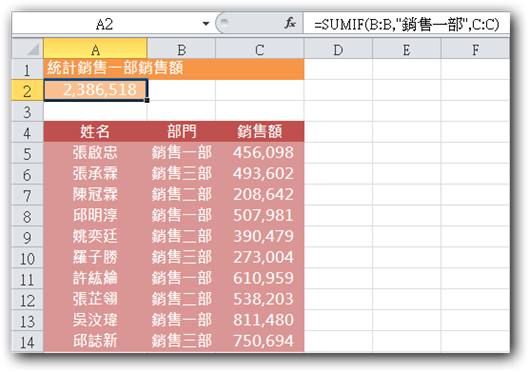Click sales value 456,098
529x372 pixels.
coord(263,152)
